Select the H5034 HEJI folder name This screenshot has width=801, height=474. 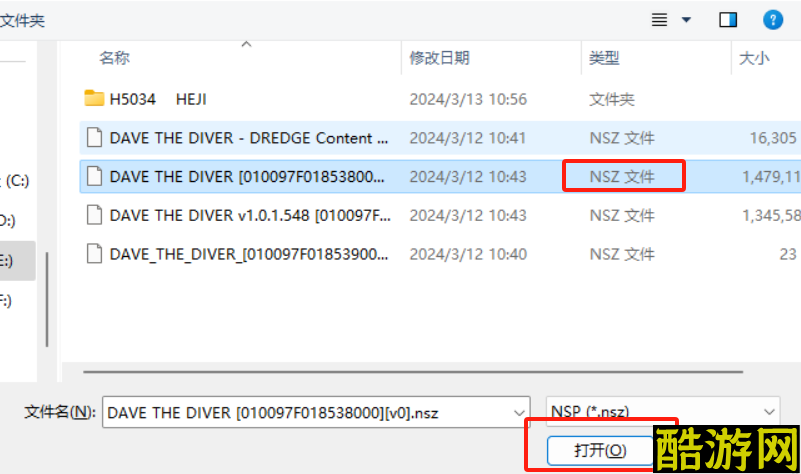point(158,99)
